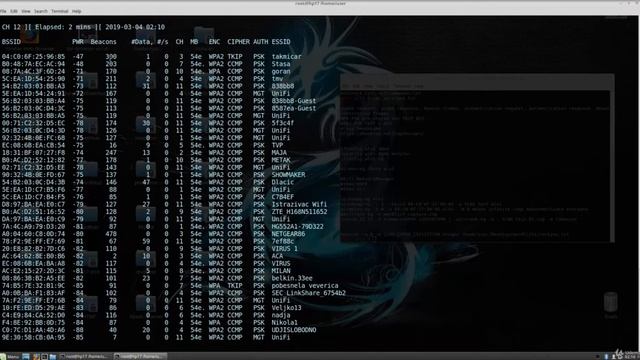
Task: Click the ESSID 'VIRUS 1'
Action: 285,249
